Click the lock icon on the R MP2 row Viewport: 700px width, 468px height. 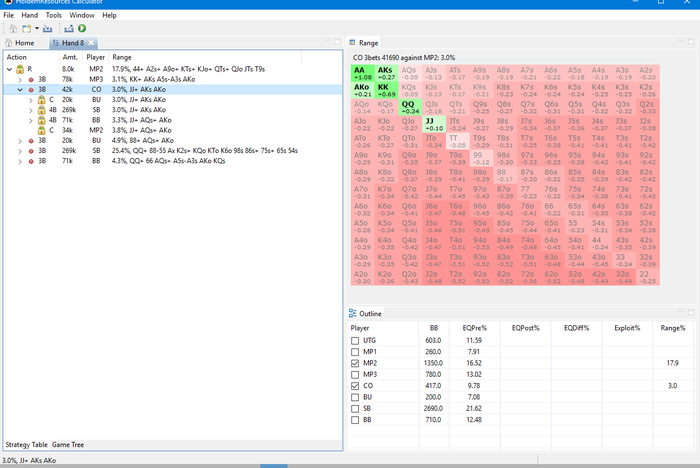[x=20, y=69]
